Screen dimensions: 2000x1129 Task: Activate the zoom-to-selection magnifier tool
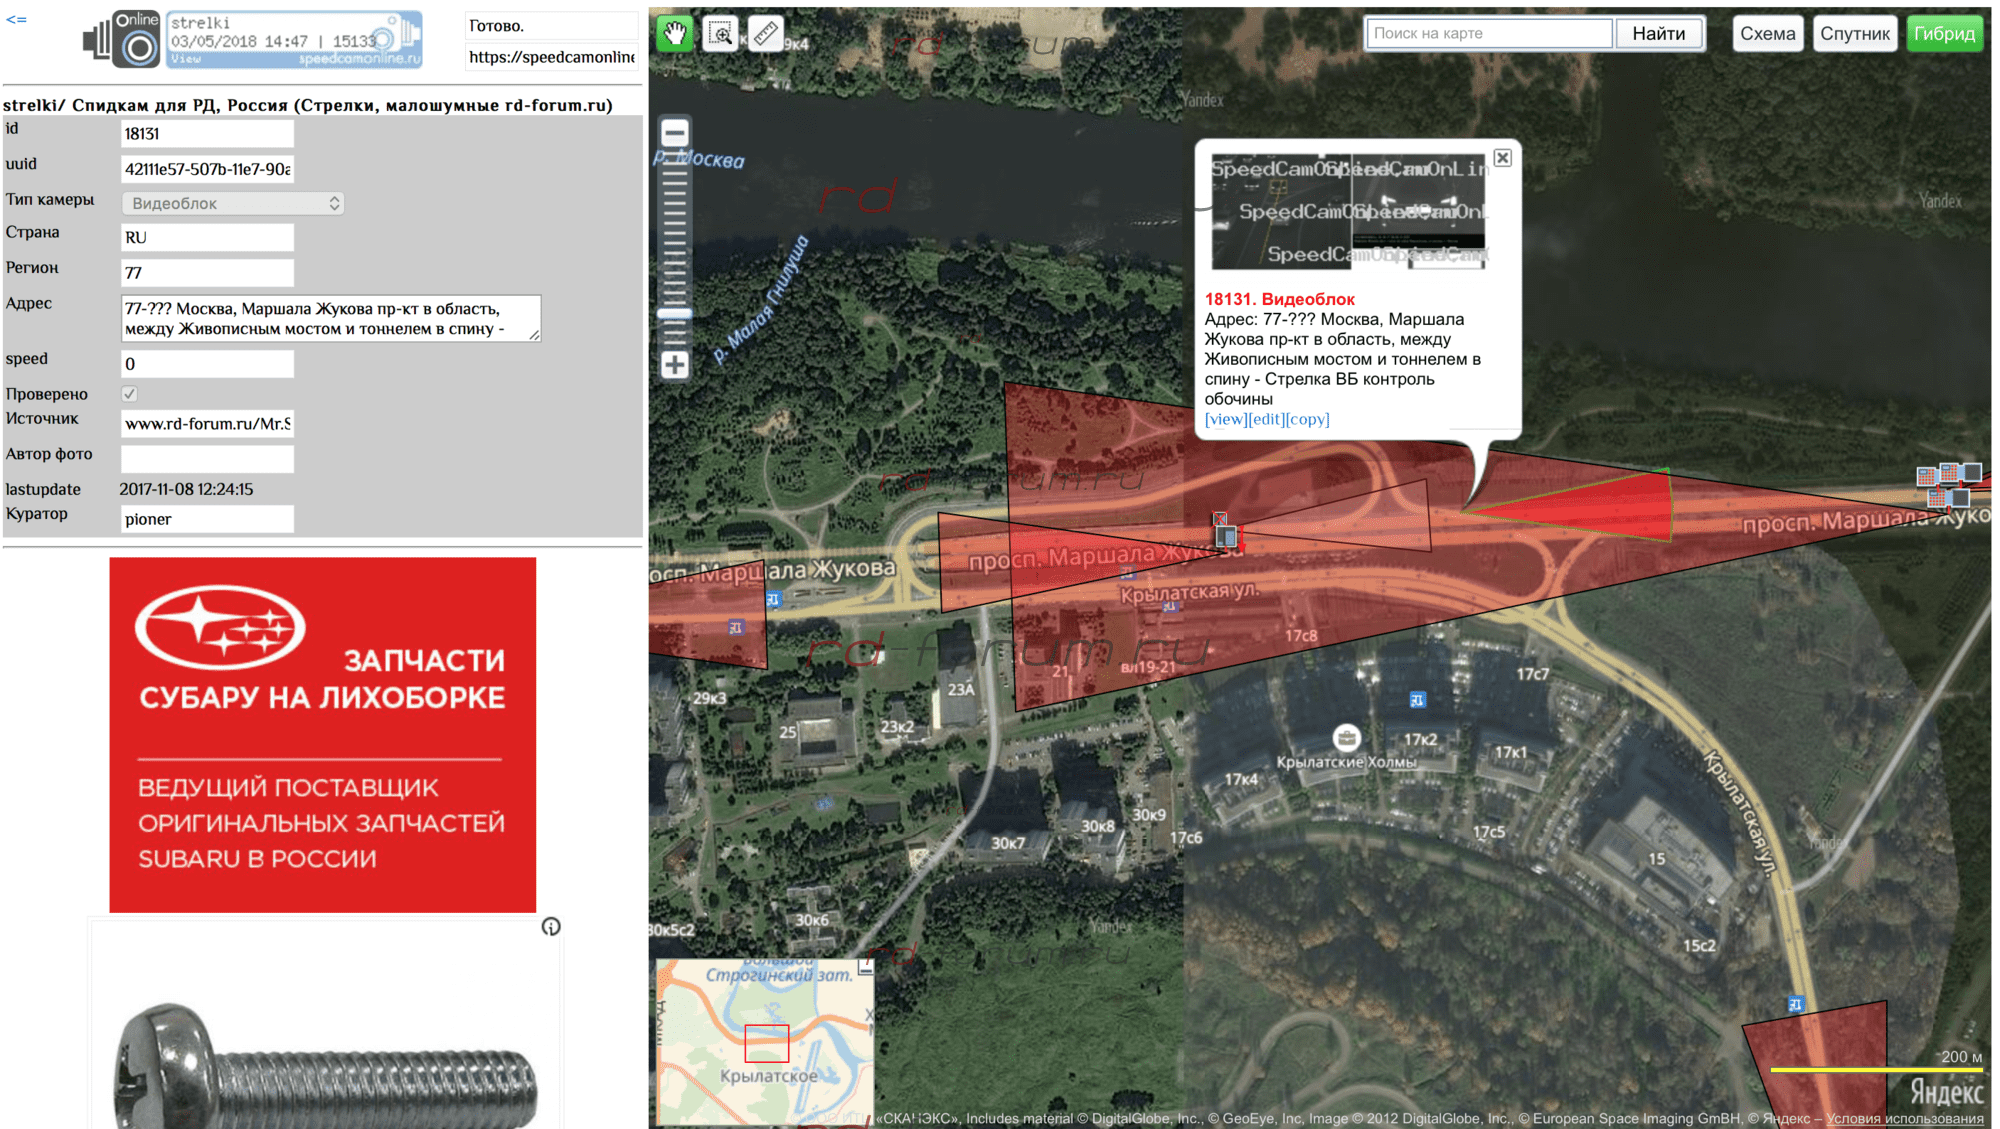point(720,34)
